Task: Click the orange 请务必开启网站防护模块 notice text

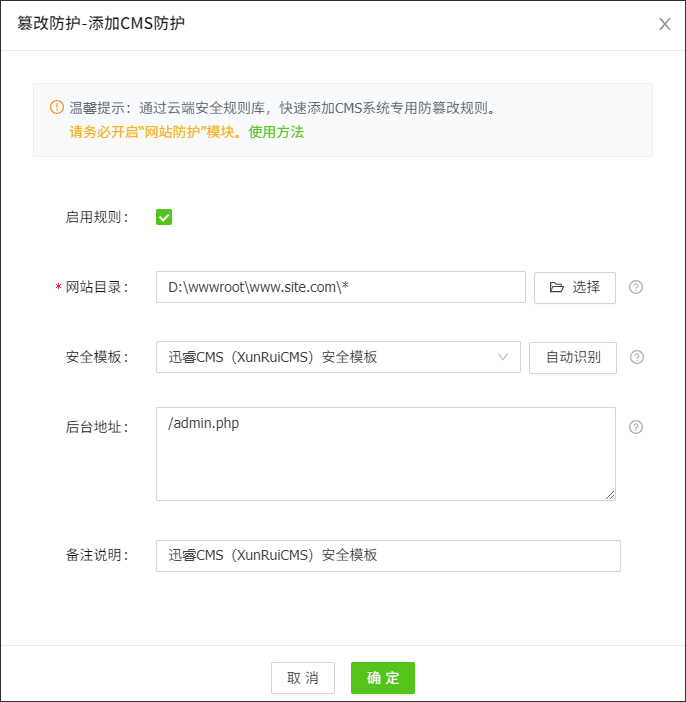Action: 156,132
